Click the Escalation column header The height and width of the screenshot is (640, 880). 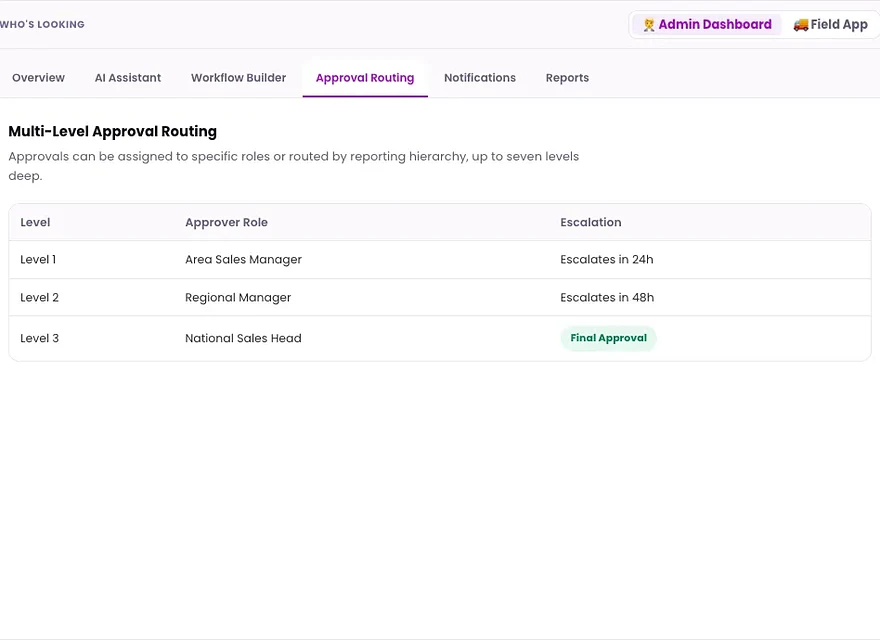click(x=590, y=222)
